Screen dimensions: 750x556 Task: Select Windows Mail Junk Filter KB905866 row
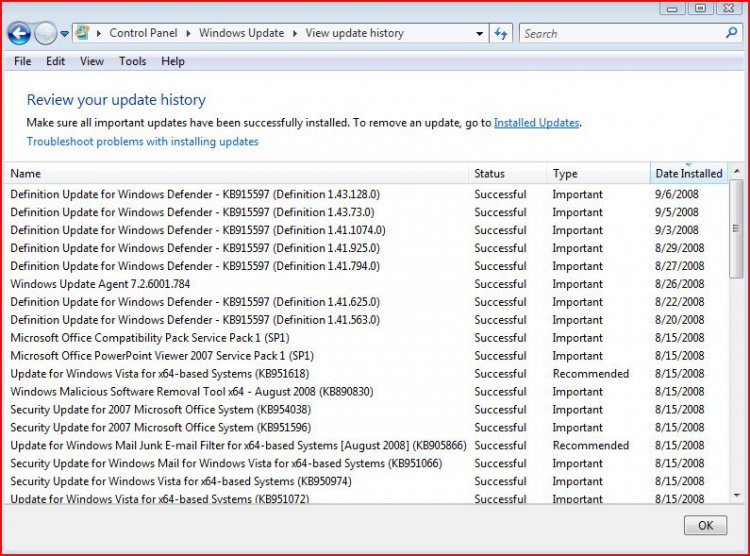coord(367,445)
